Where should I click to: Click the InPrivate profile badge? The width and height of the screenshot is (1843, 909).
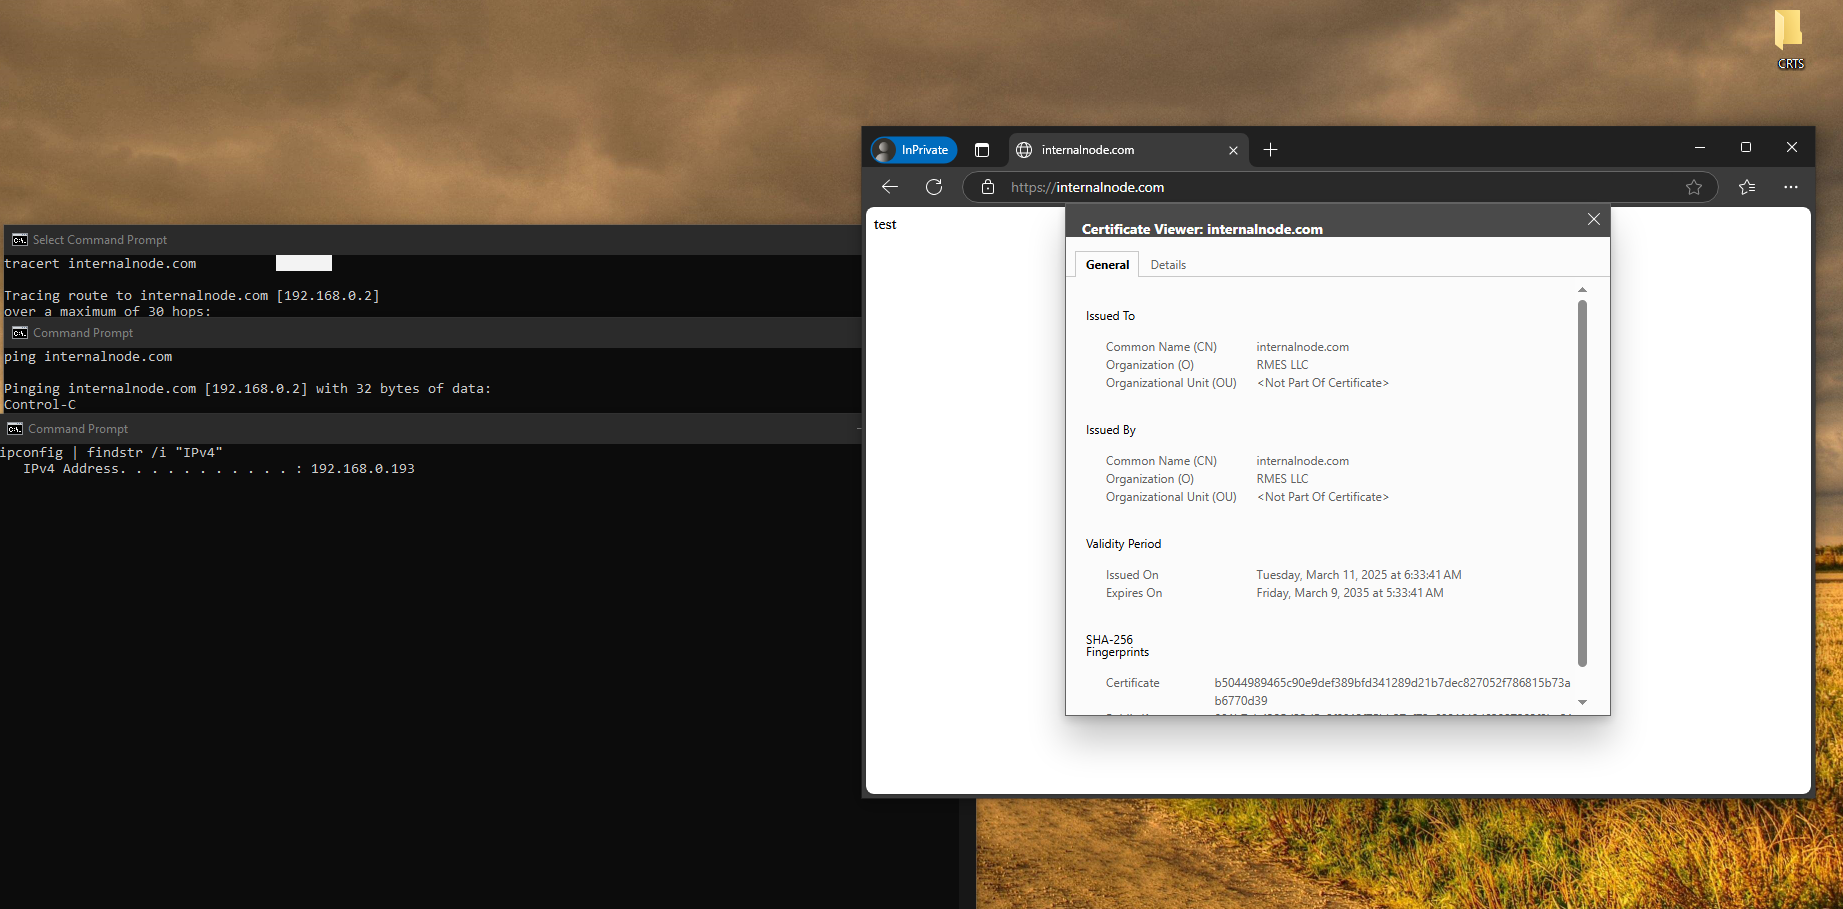(913, 150)
